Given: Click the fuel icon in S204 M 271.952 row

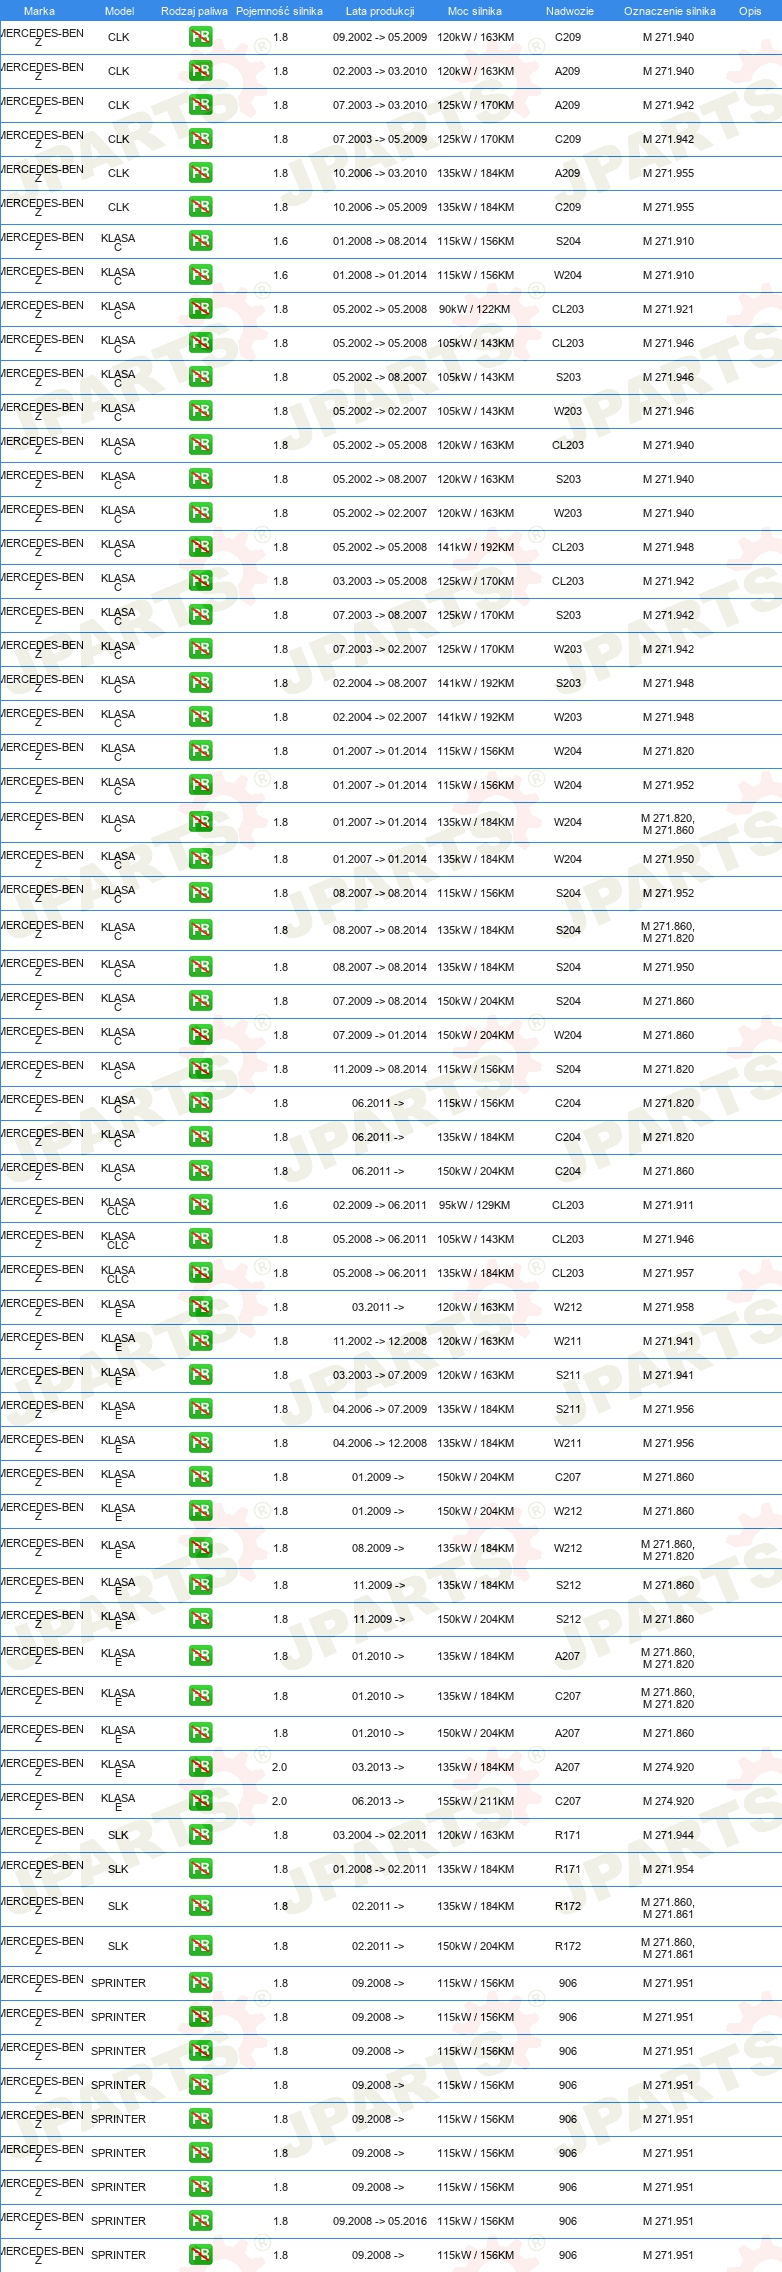Looking at the screenshot, I should click(x=200, y=894).
